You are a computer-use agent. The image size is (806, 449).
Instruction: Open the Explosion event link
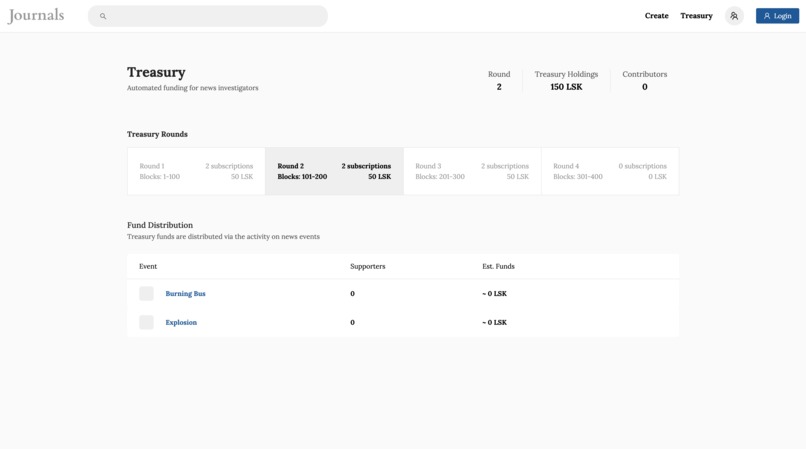pyautogui.click(x=181, y=322)
